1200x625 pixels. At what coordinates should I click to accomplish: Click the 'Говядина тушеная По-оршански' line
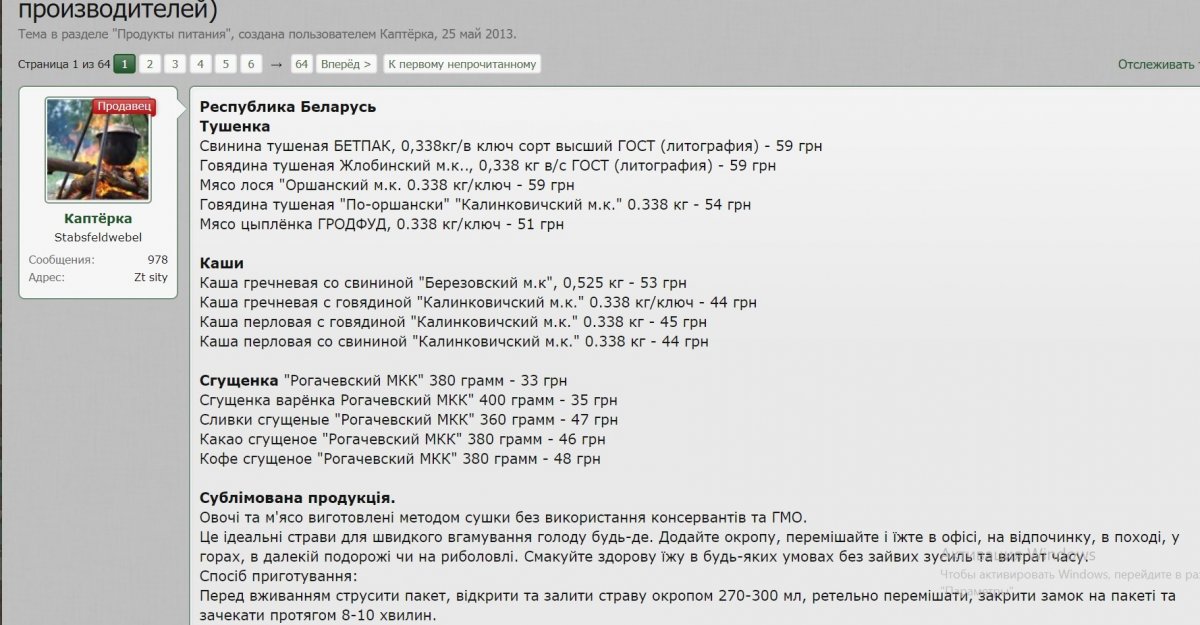(x=475, y=205)
